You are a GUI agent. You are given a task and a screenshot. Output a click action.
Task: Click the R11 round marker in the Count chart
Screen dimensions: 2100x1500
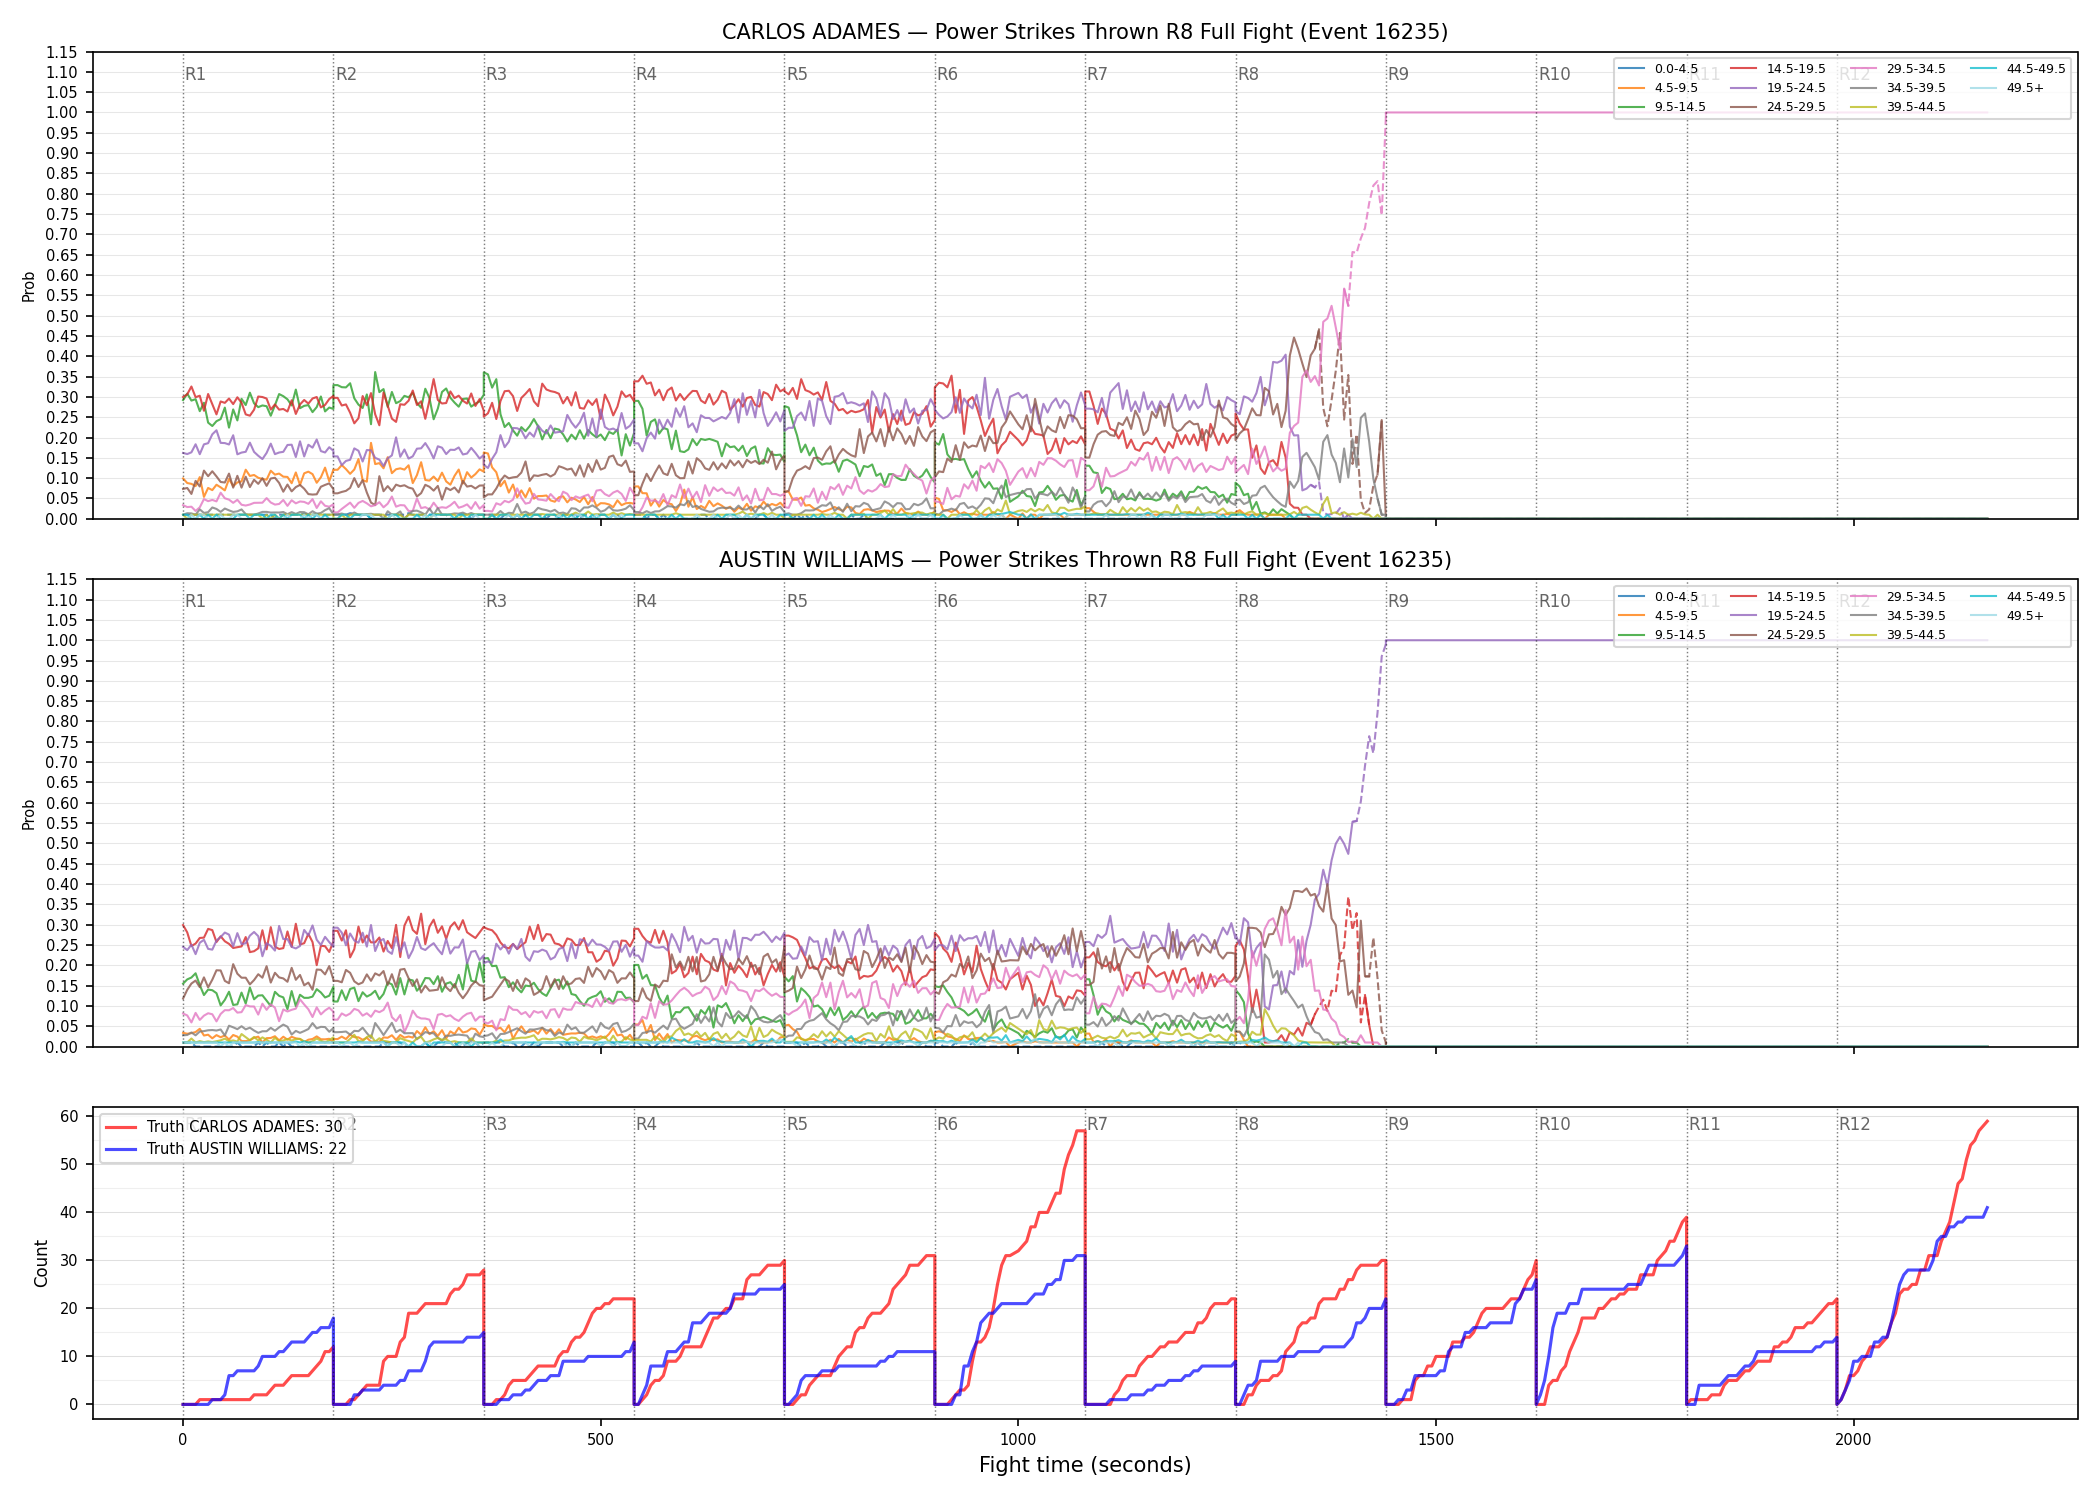(1705, 1124)
